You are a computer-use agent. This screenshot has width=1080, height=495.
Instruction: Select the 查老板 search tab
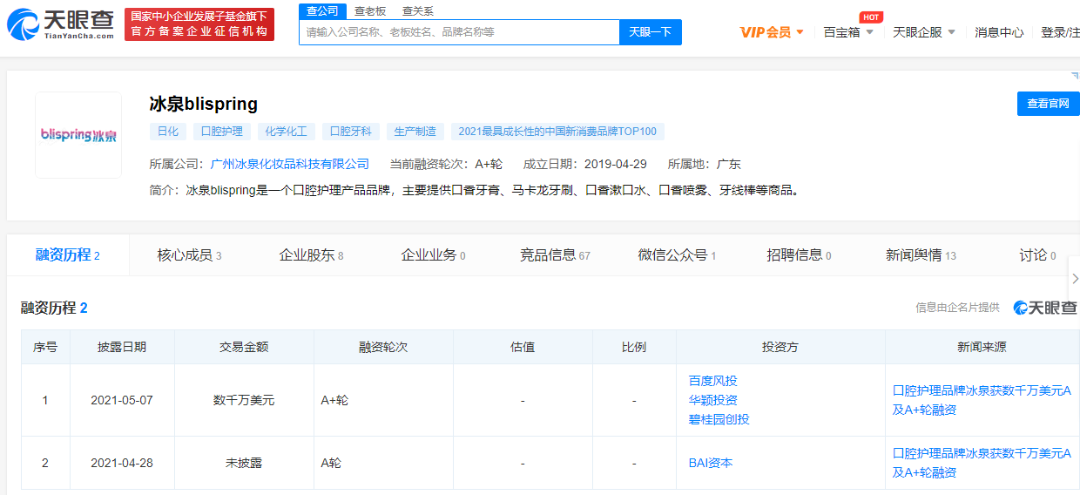click(x=370, y=11)
